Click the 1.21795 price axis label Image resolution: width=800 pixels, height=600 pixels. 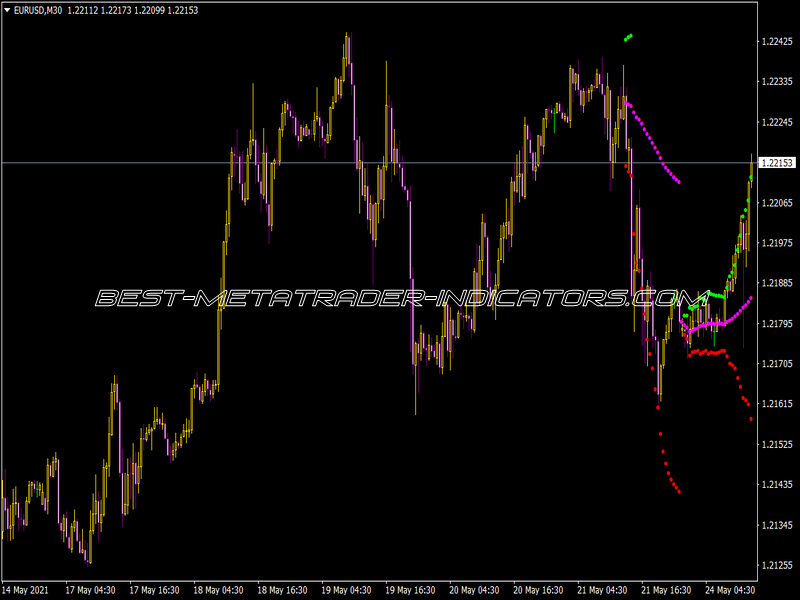(x=777, y=323)
